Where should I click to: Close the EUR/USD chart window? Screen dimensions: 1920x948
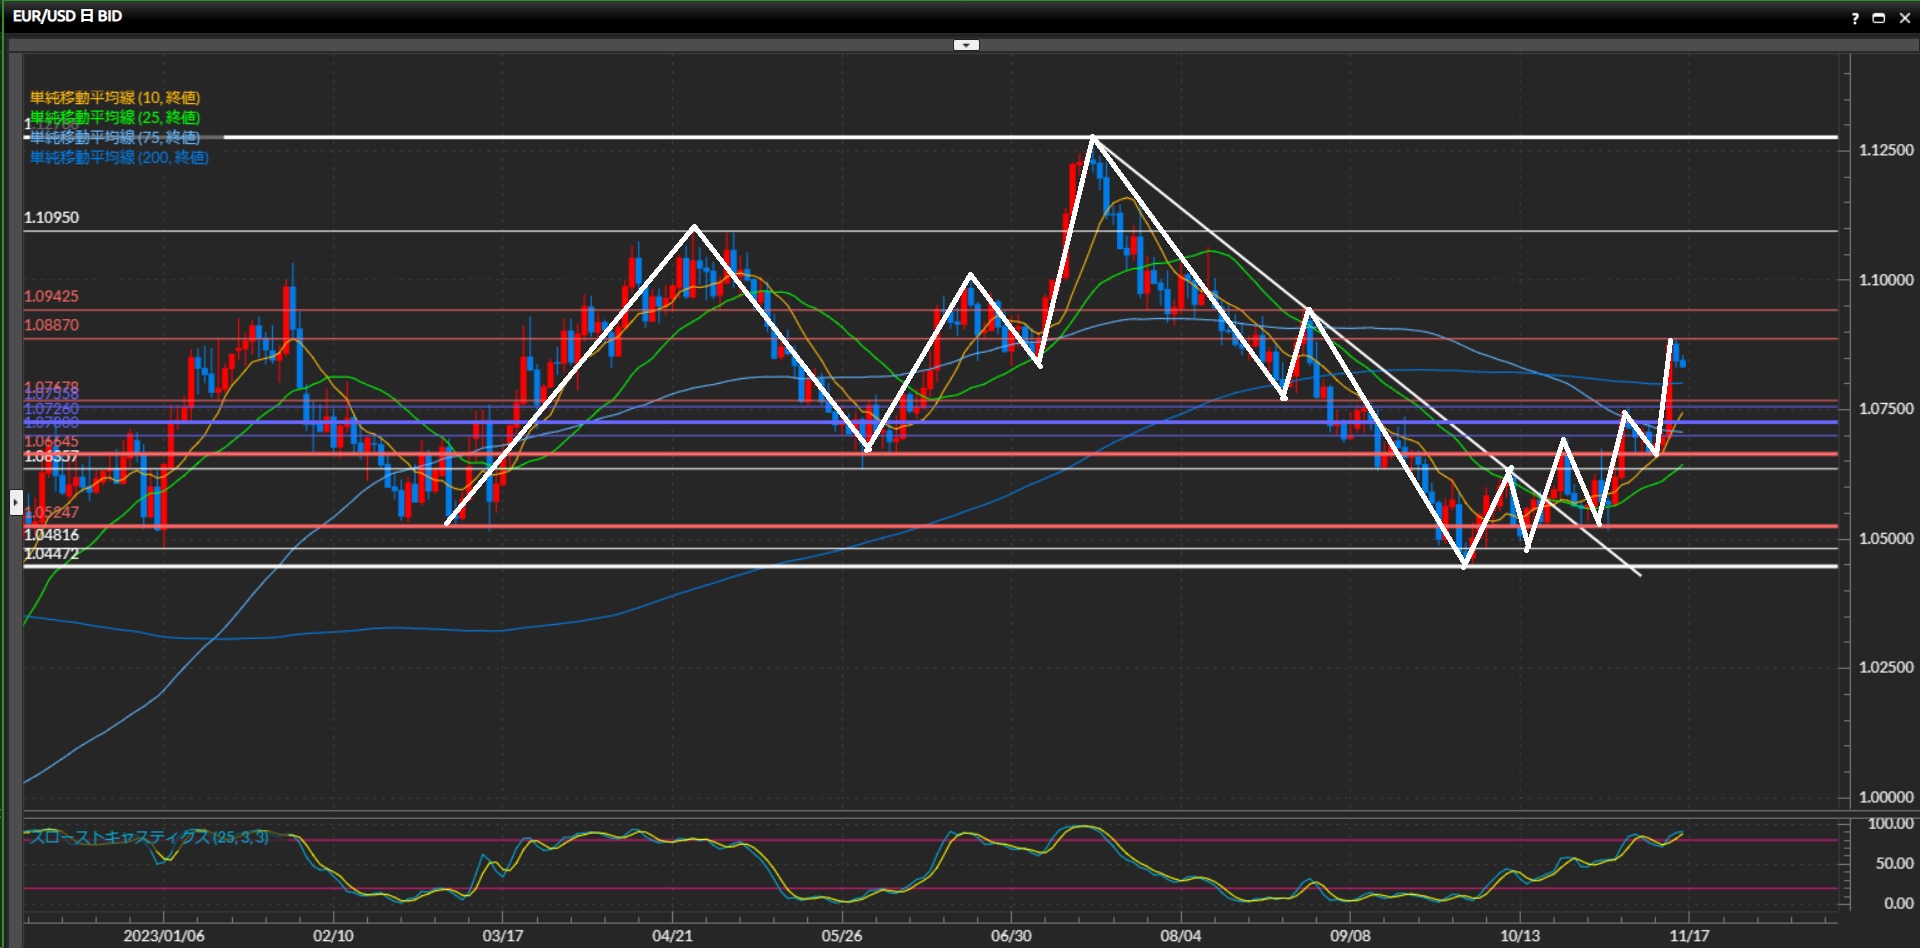coord(1904,18)
